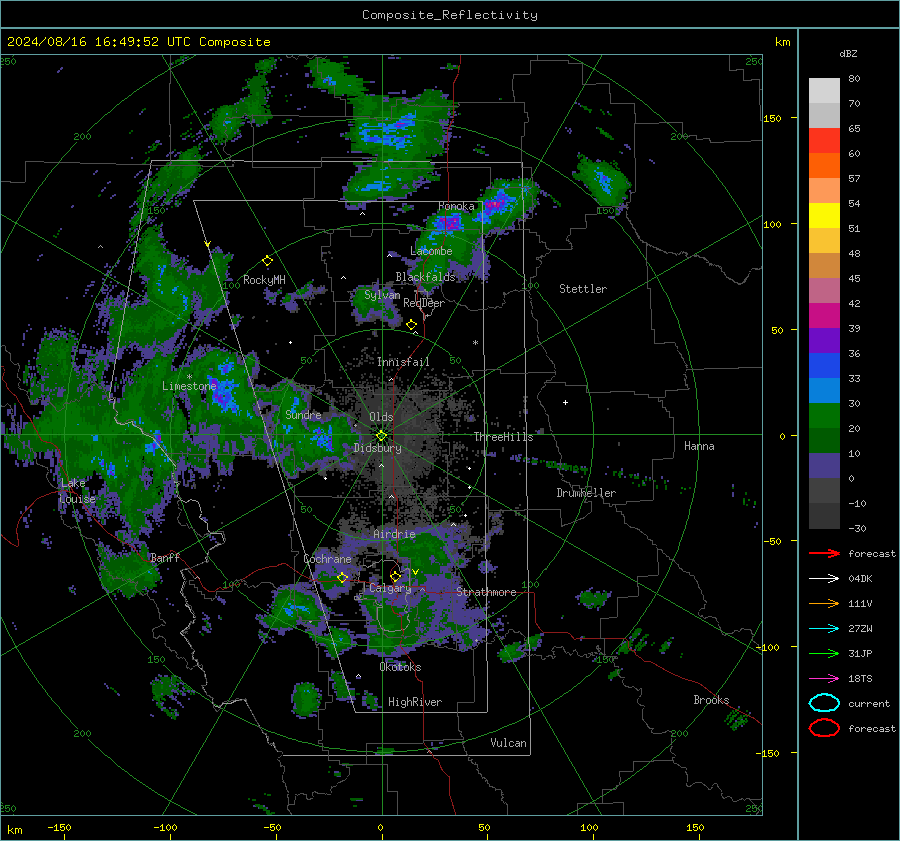Click the Didsbury city label
Image resolution: width=900 pixels, height=841 pixels.
click(377, 448)
